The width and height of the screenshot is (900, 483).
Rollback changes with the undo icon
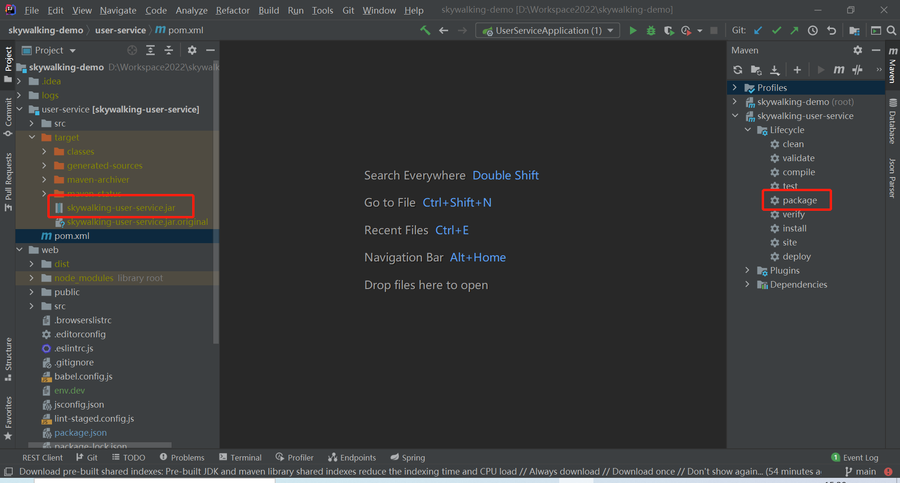(831, 30)
